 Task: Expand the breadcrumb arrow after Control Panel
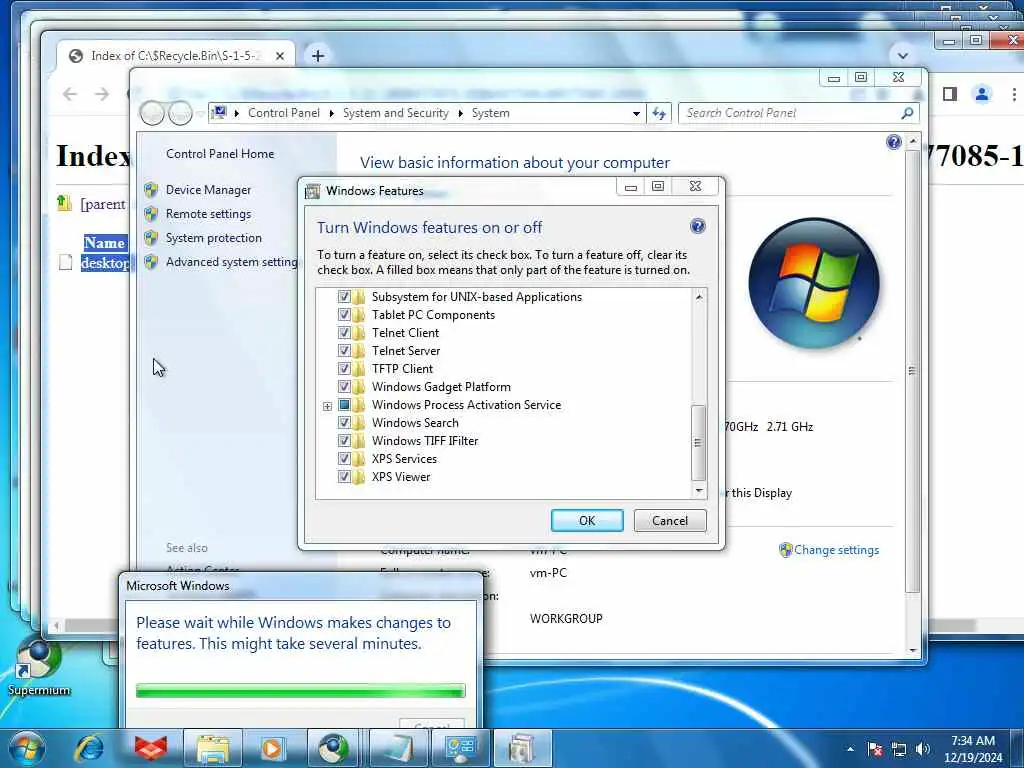click(x=331, y=114)
